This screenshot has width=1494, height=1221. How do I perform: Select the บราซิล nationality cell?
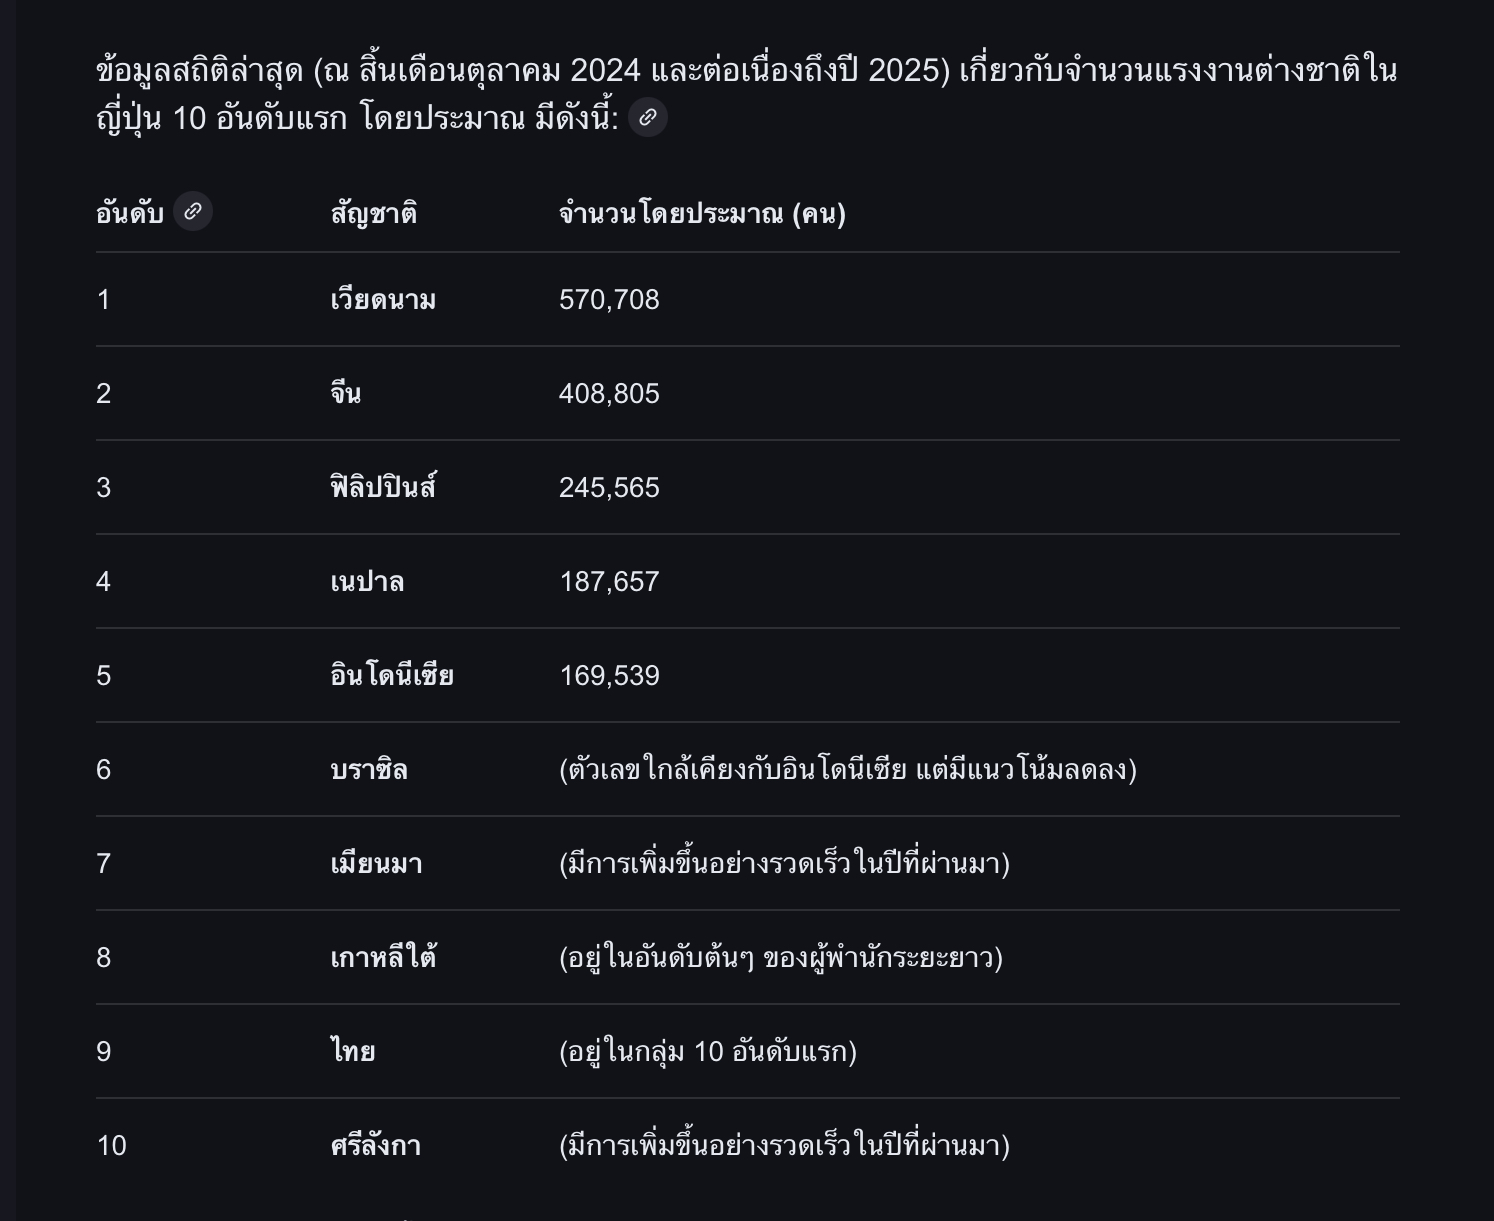pos(369,770)
